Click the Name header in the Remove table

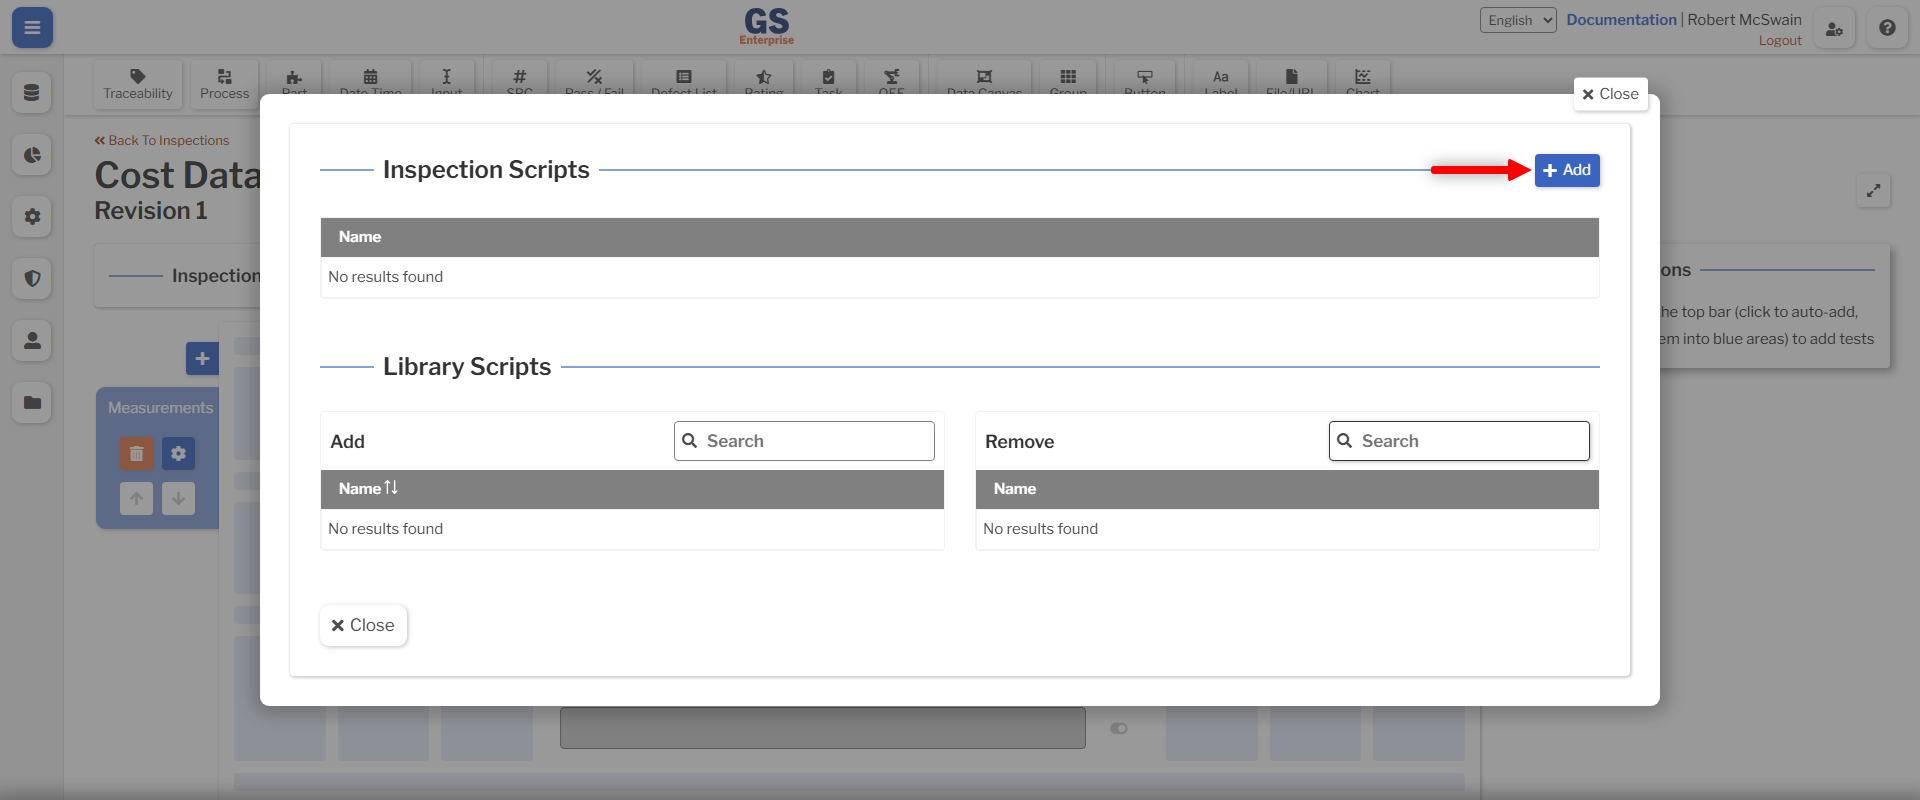[x=1015, y=489]
